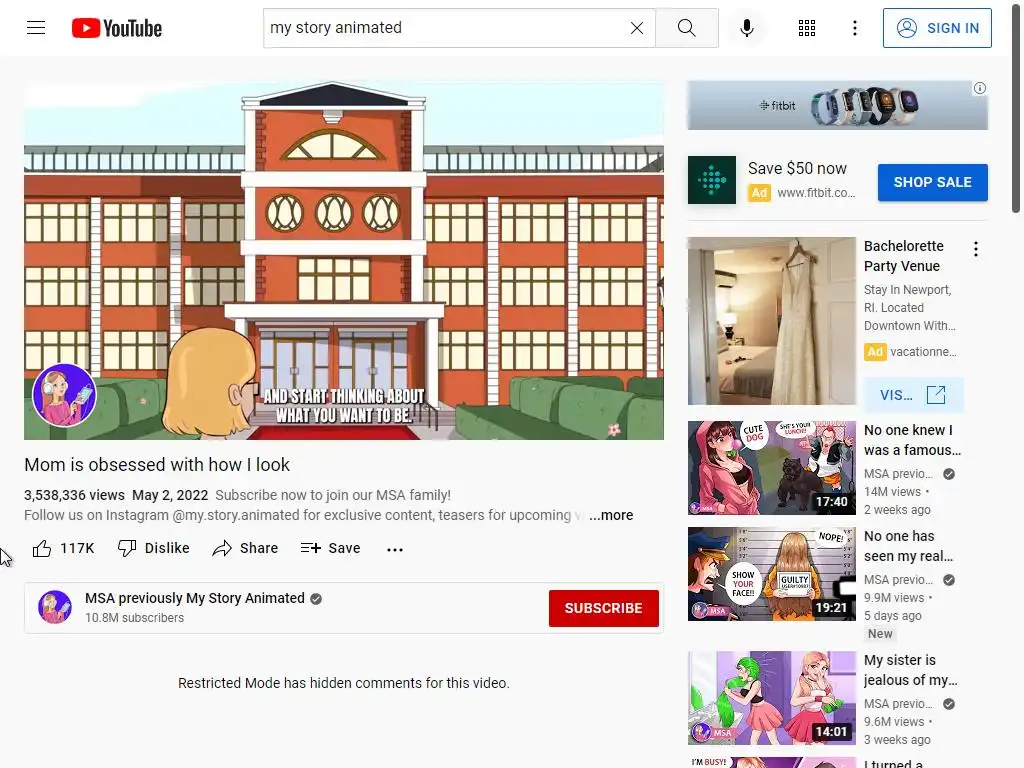Go to YouTube home via logo

117,28
